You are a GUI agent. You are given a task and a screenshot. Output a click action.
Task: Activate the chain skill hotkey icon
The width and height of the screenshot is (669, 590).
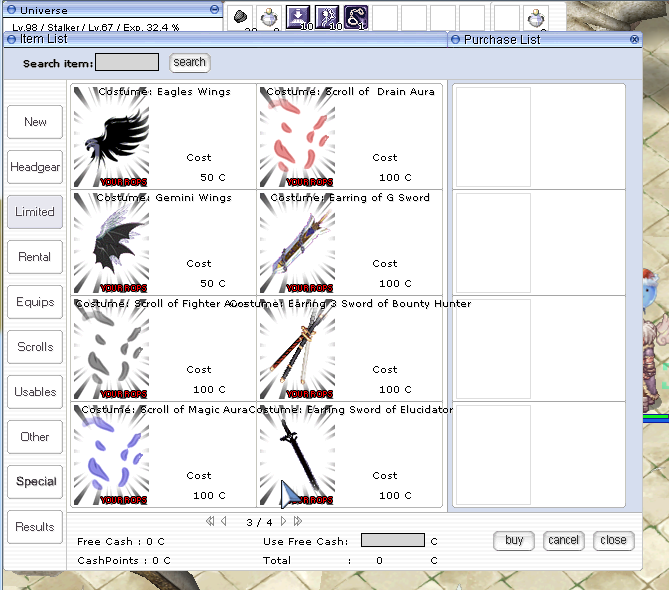[356, 17]
